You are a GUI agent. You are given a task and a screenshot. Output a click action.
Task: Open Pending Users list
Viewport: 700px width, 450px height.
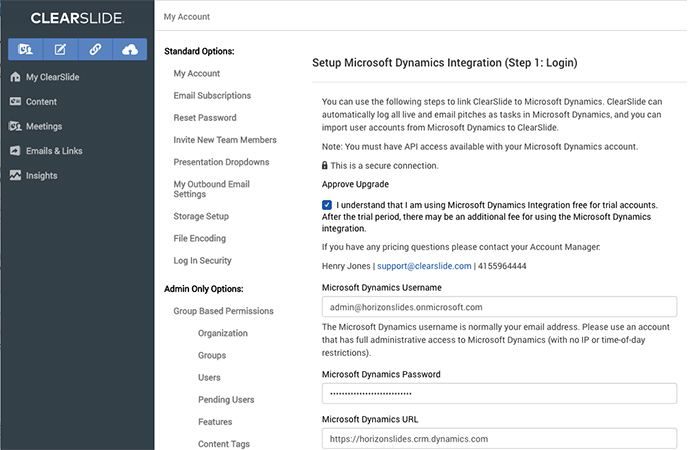(x=226, y=400)
